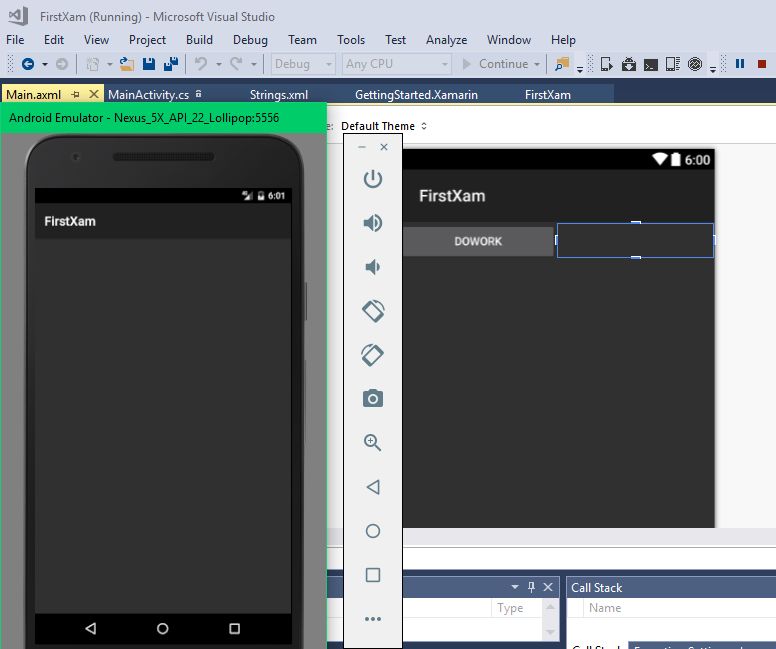Open the Any CPU platform dropdown
This screenshot has width=776, height=649.
point(396,64)
